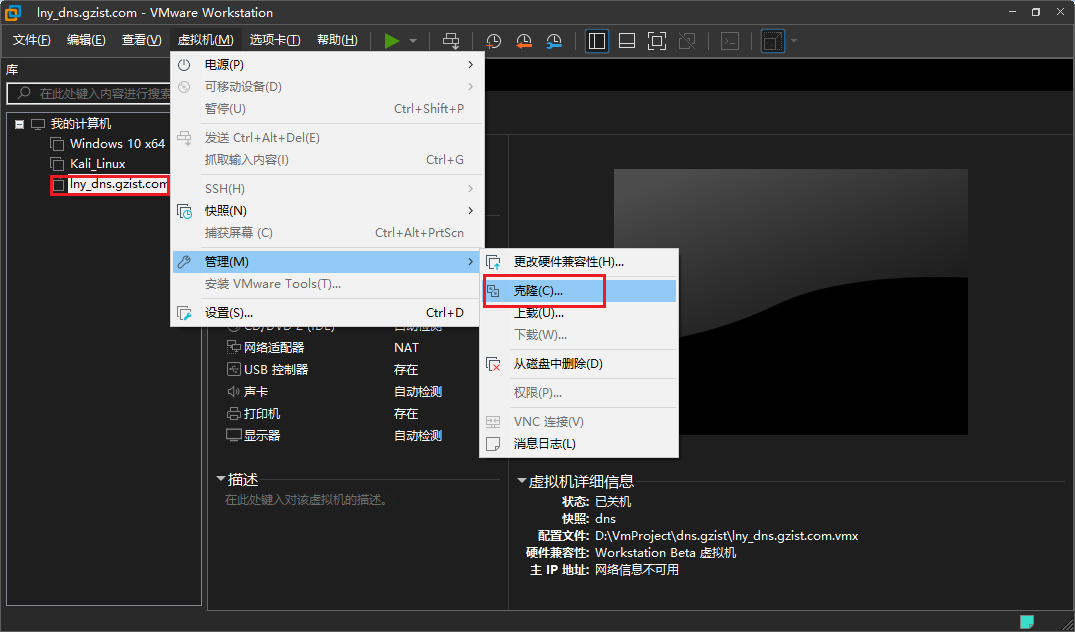Image resolution: width=1075 pixels, height=632 pixels.
Task: Open the 查看(V) menu
Action: coord(141,40)
